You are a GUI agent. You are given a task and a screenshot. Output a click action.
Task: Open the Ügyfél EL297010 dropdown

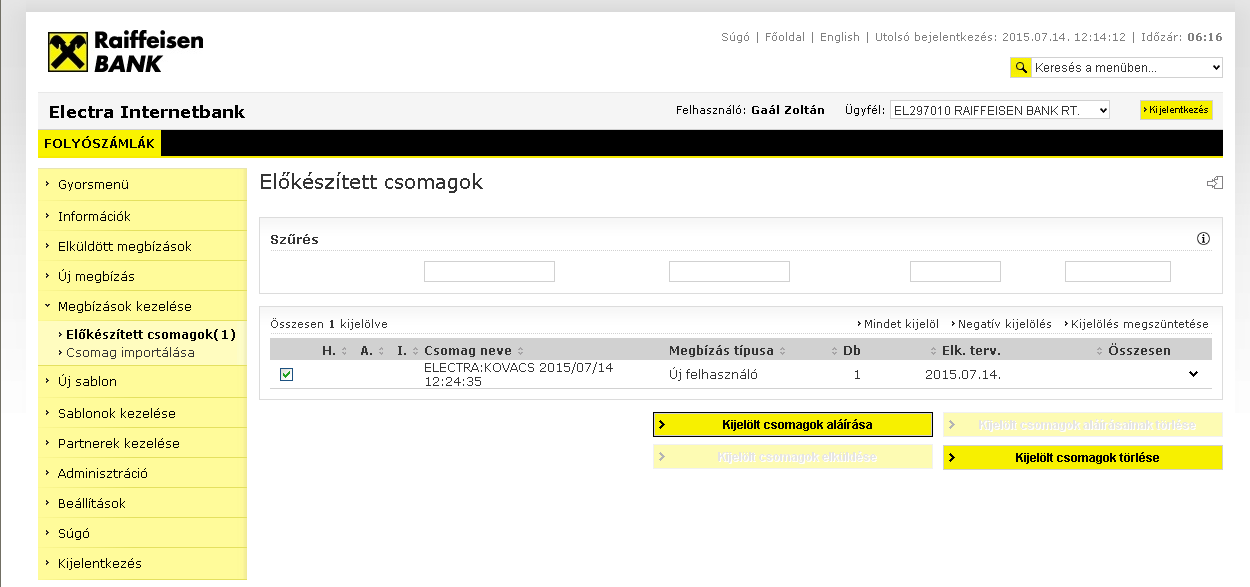coord(1000,110)
